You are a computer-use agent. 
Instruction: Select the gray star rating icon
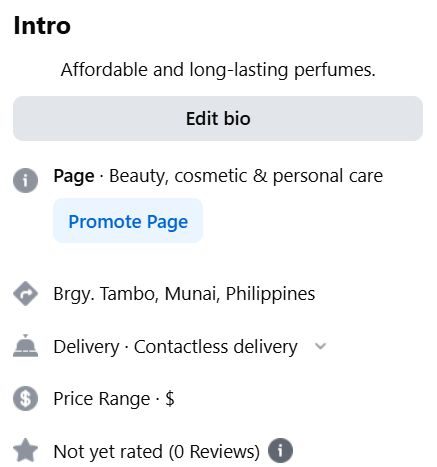tap(25, 450)
